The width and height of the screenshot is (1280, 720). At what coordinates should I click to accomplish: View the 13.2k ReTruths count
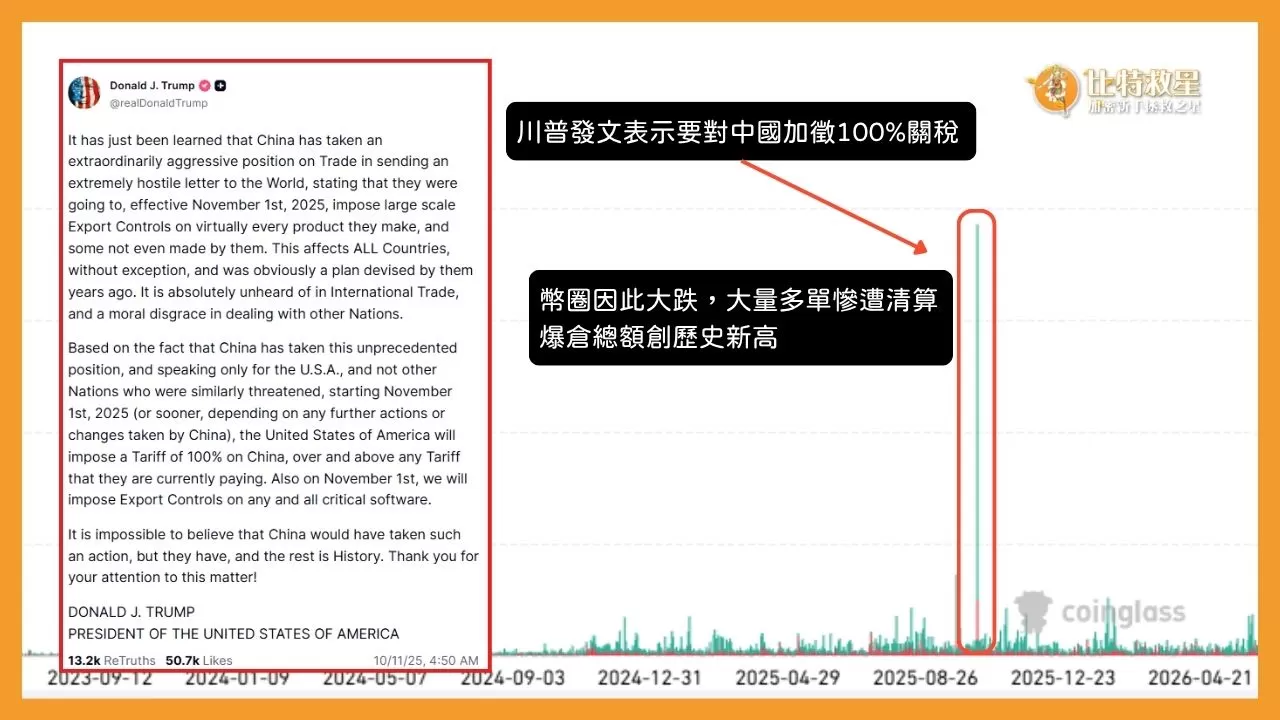pos(112,660)
